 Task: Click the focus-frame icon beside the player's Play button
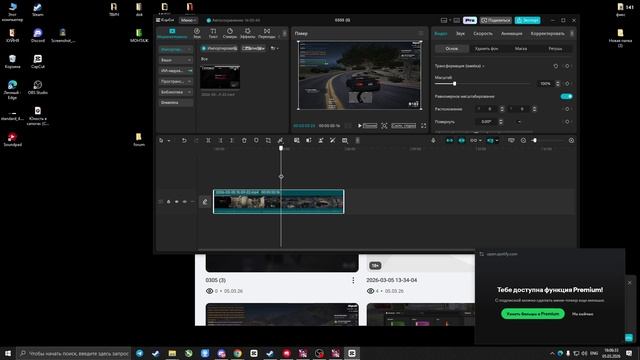[x=384, y=126]
